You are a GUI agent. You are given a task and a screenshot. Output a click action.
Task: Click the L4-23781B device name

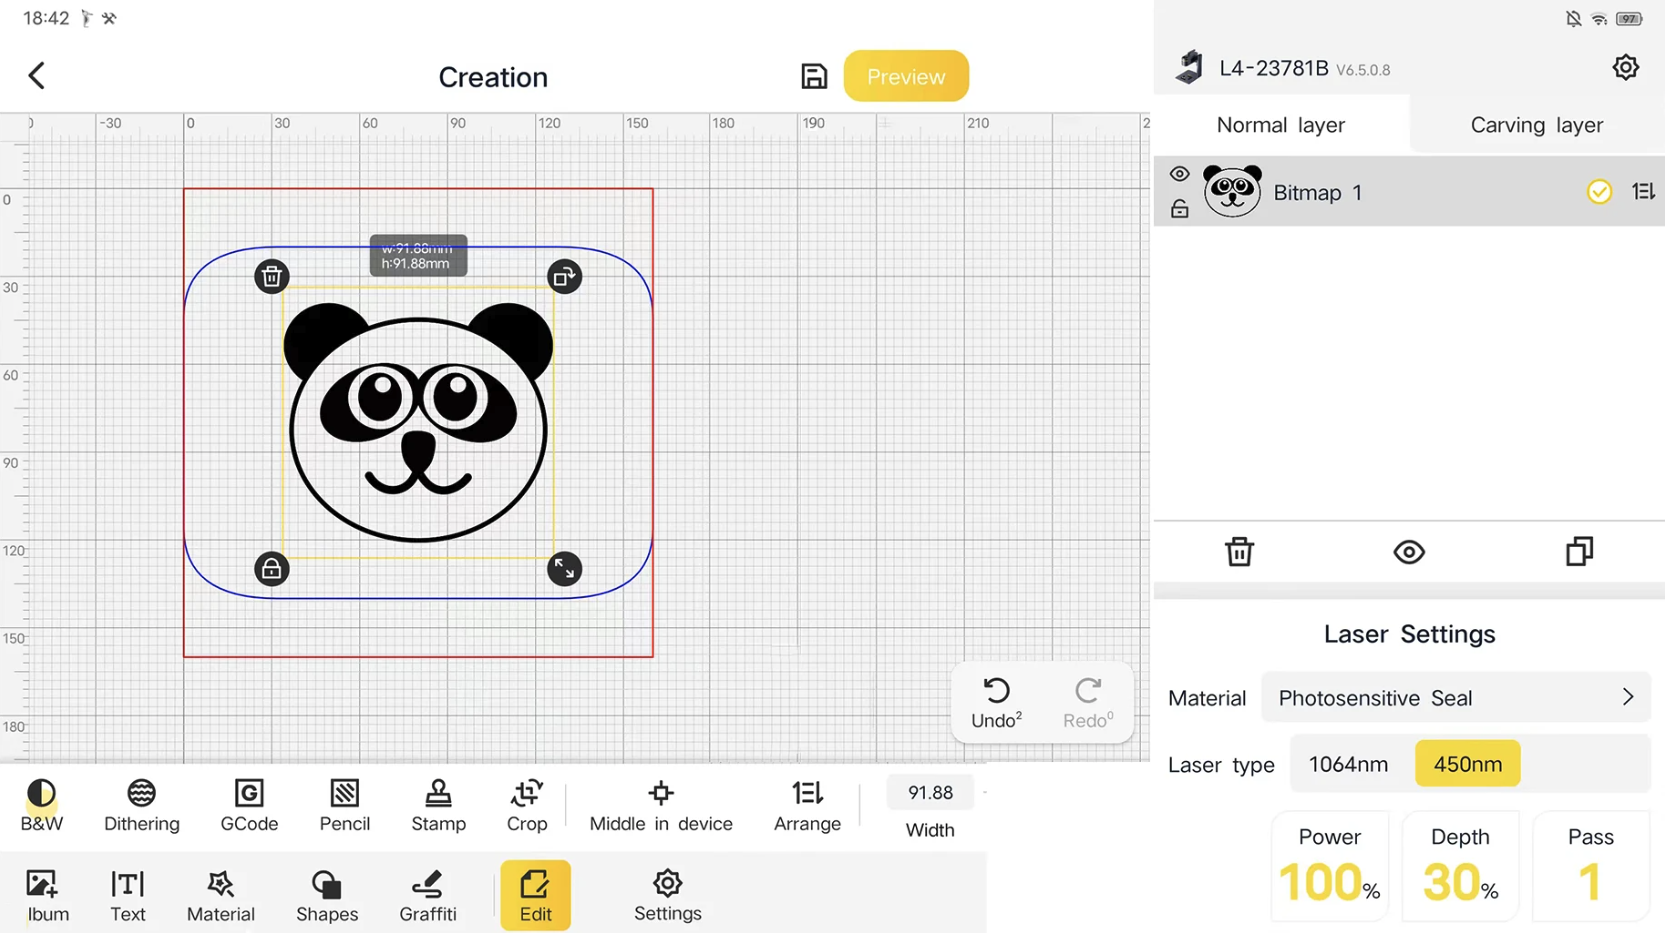[1273, 68]
